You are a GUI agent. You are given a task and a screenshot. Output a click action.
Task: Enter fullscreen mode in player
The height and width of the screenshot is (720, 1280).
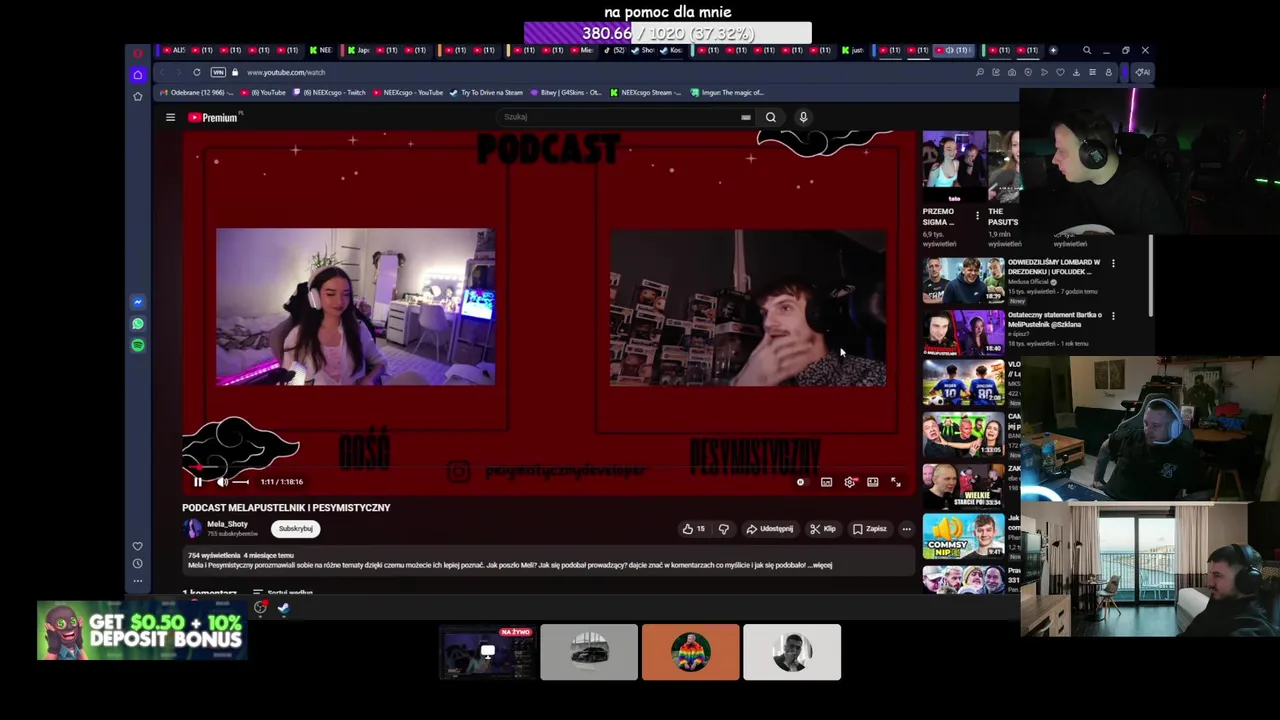click(896, 482)
